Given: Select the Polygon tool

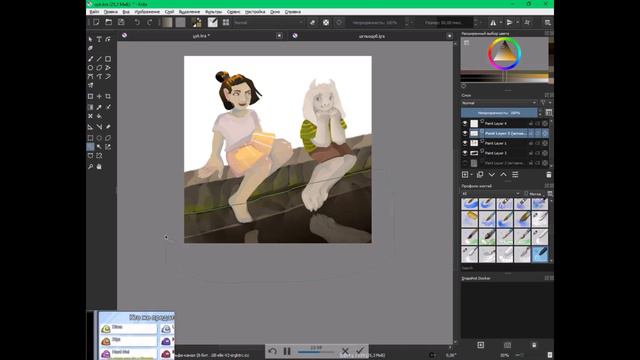Looking at the screenshot, I should (x=99, y=68).
